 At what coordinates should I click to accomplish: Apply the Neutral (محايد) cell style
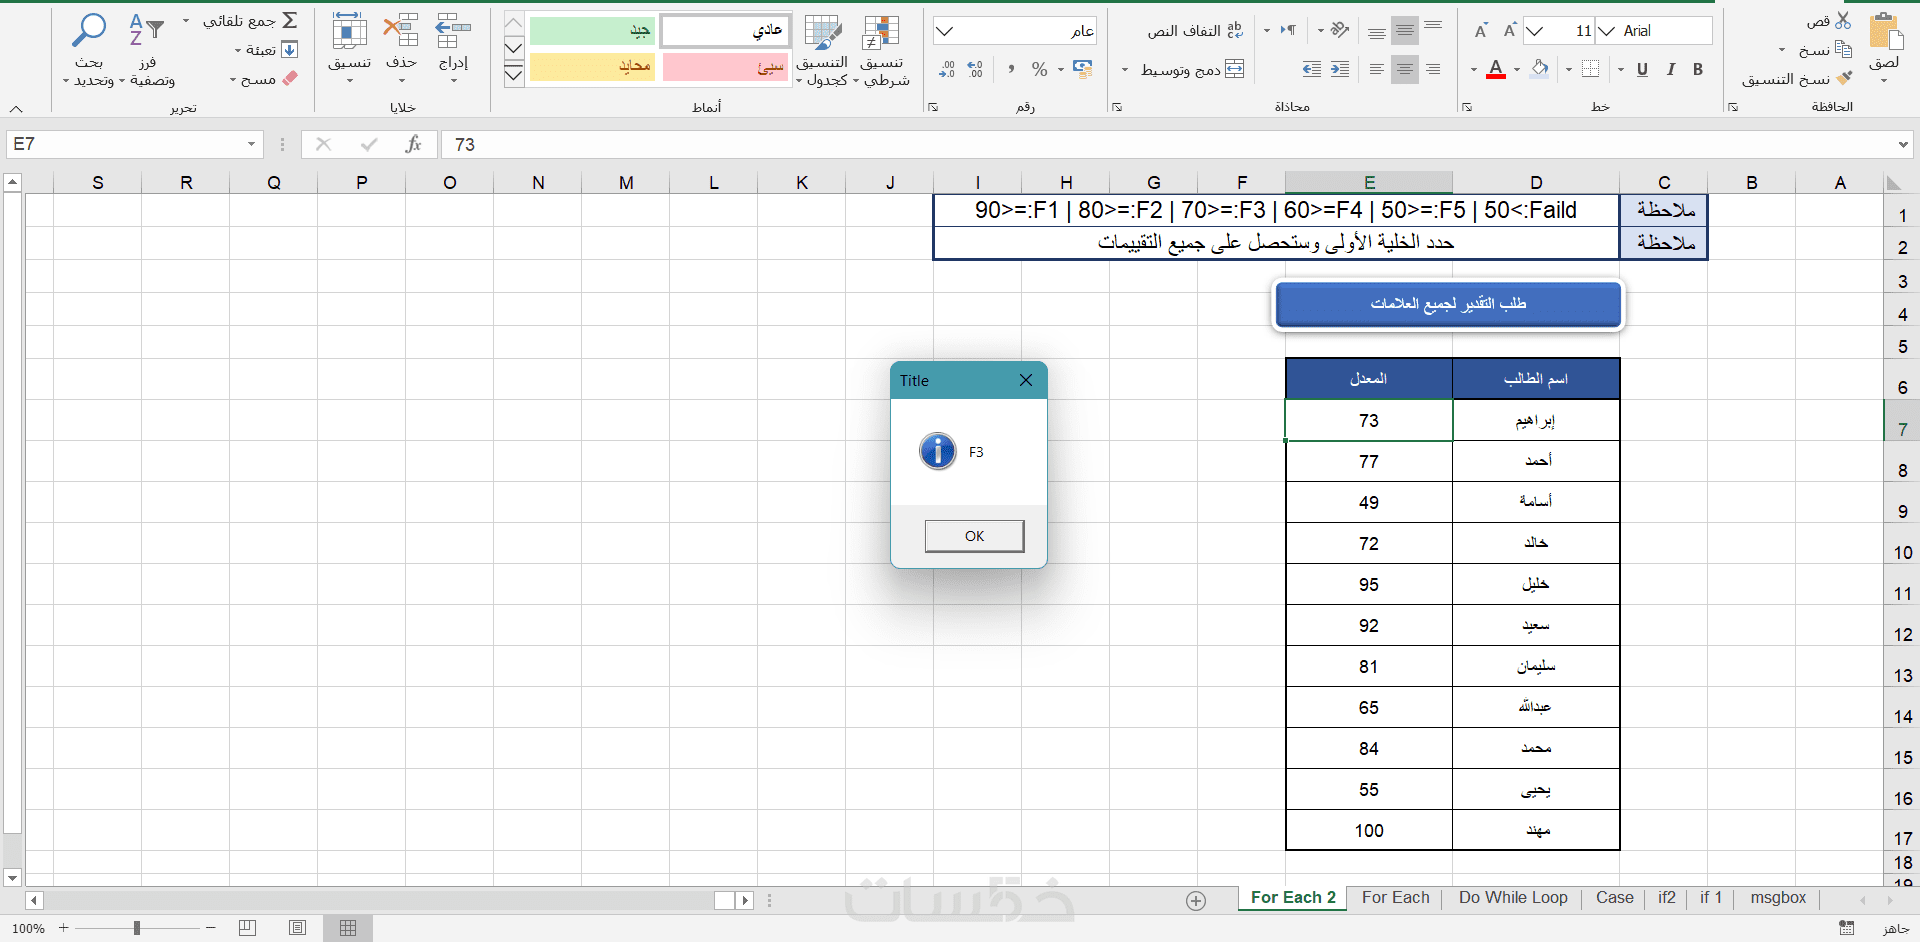(x=592, y=68)
